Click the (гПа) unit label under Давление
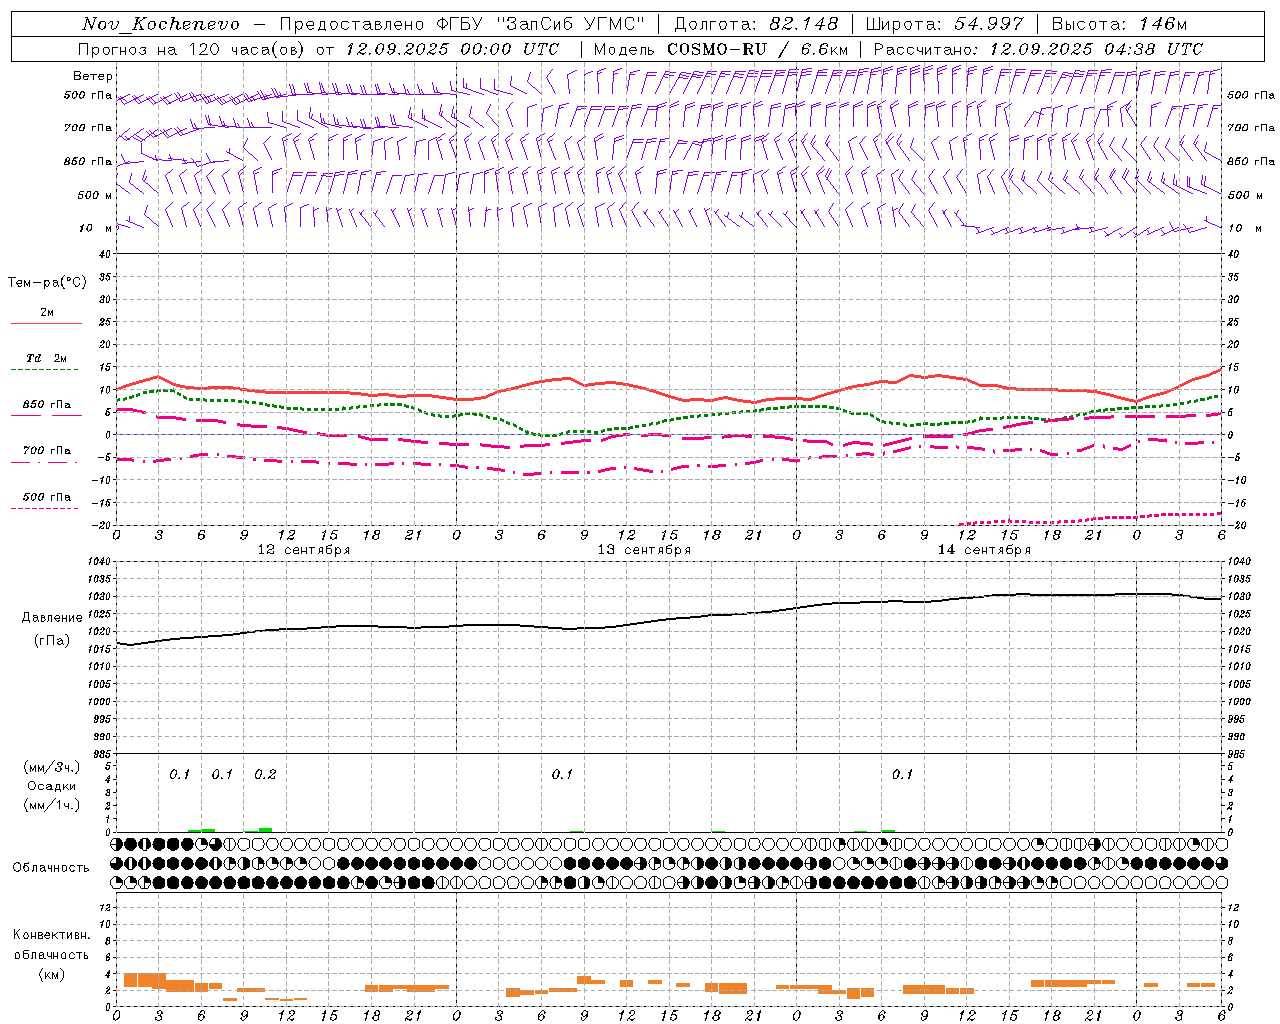This screenshot has height=1024, width=1280. [52, 641]
